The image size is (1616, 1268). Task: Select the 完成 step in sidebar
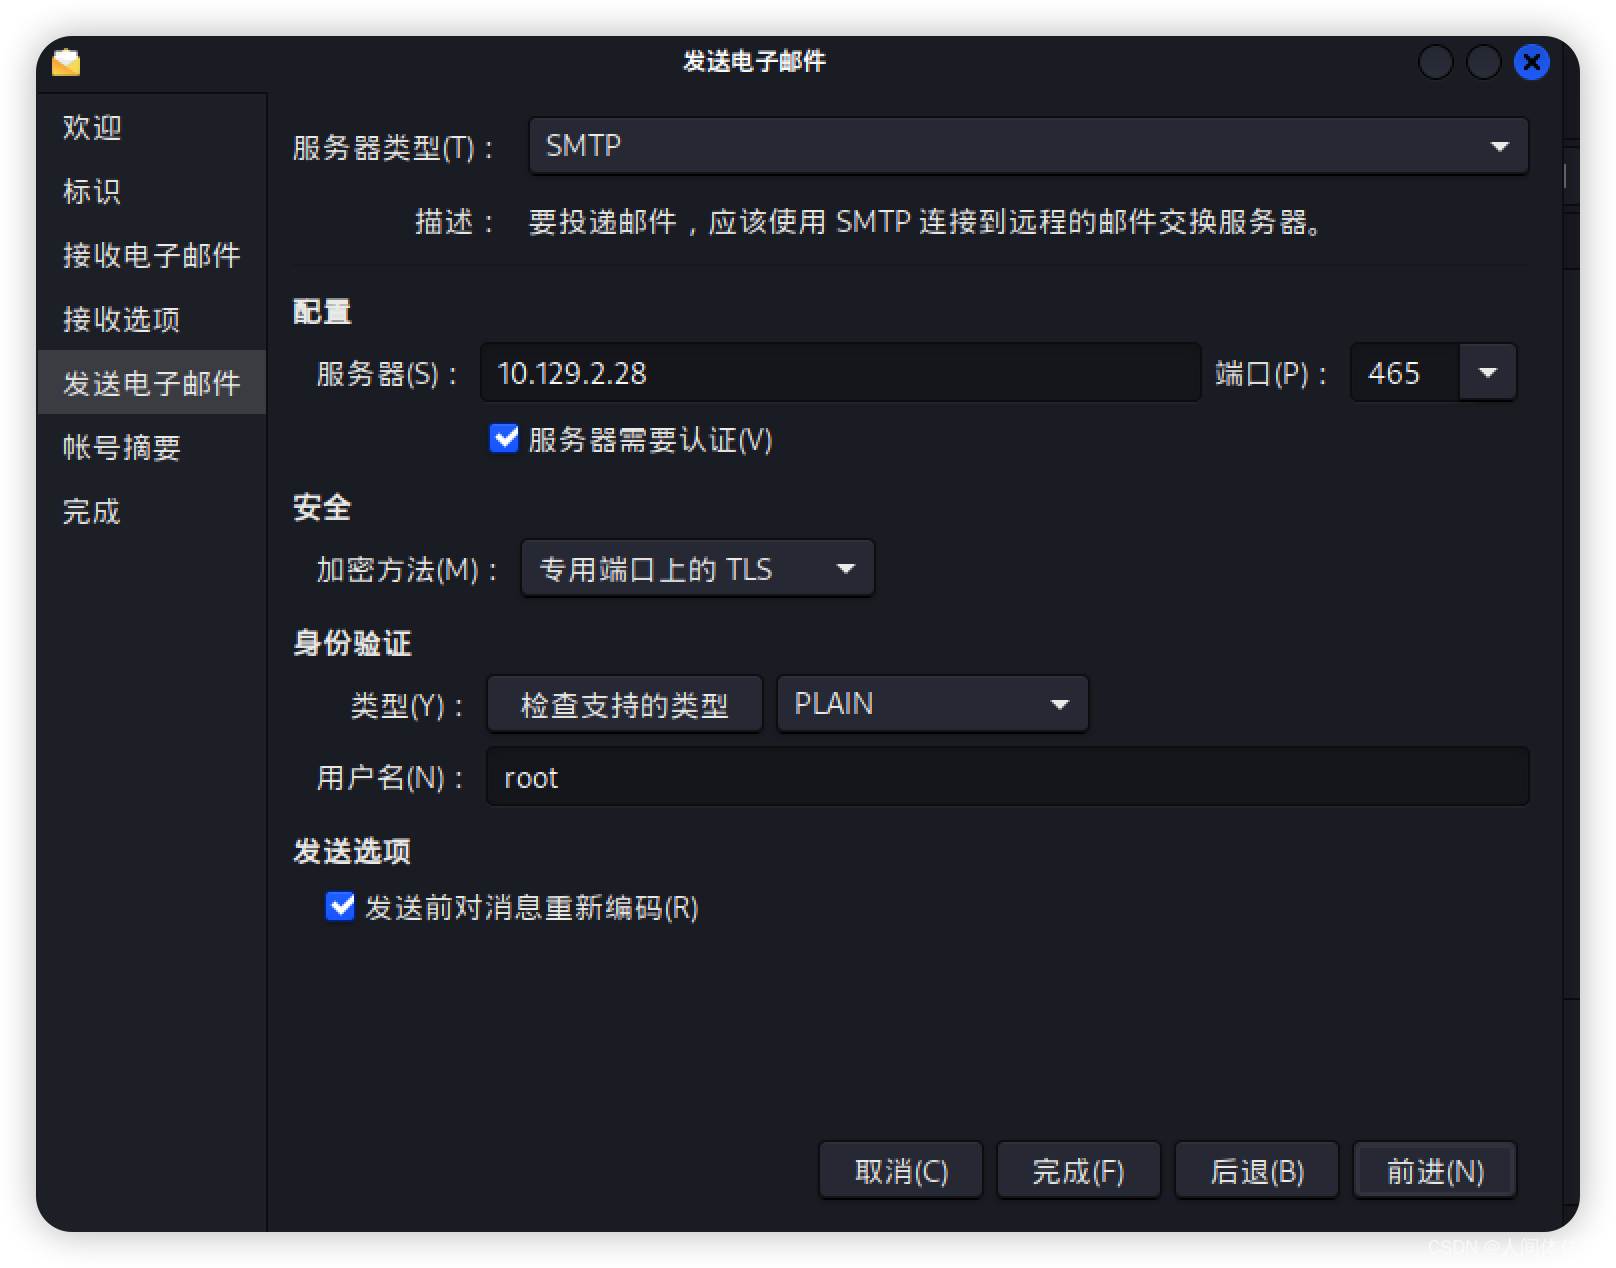[x=91, y=511]
